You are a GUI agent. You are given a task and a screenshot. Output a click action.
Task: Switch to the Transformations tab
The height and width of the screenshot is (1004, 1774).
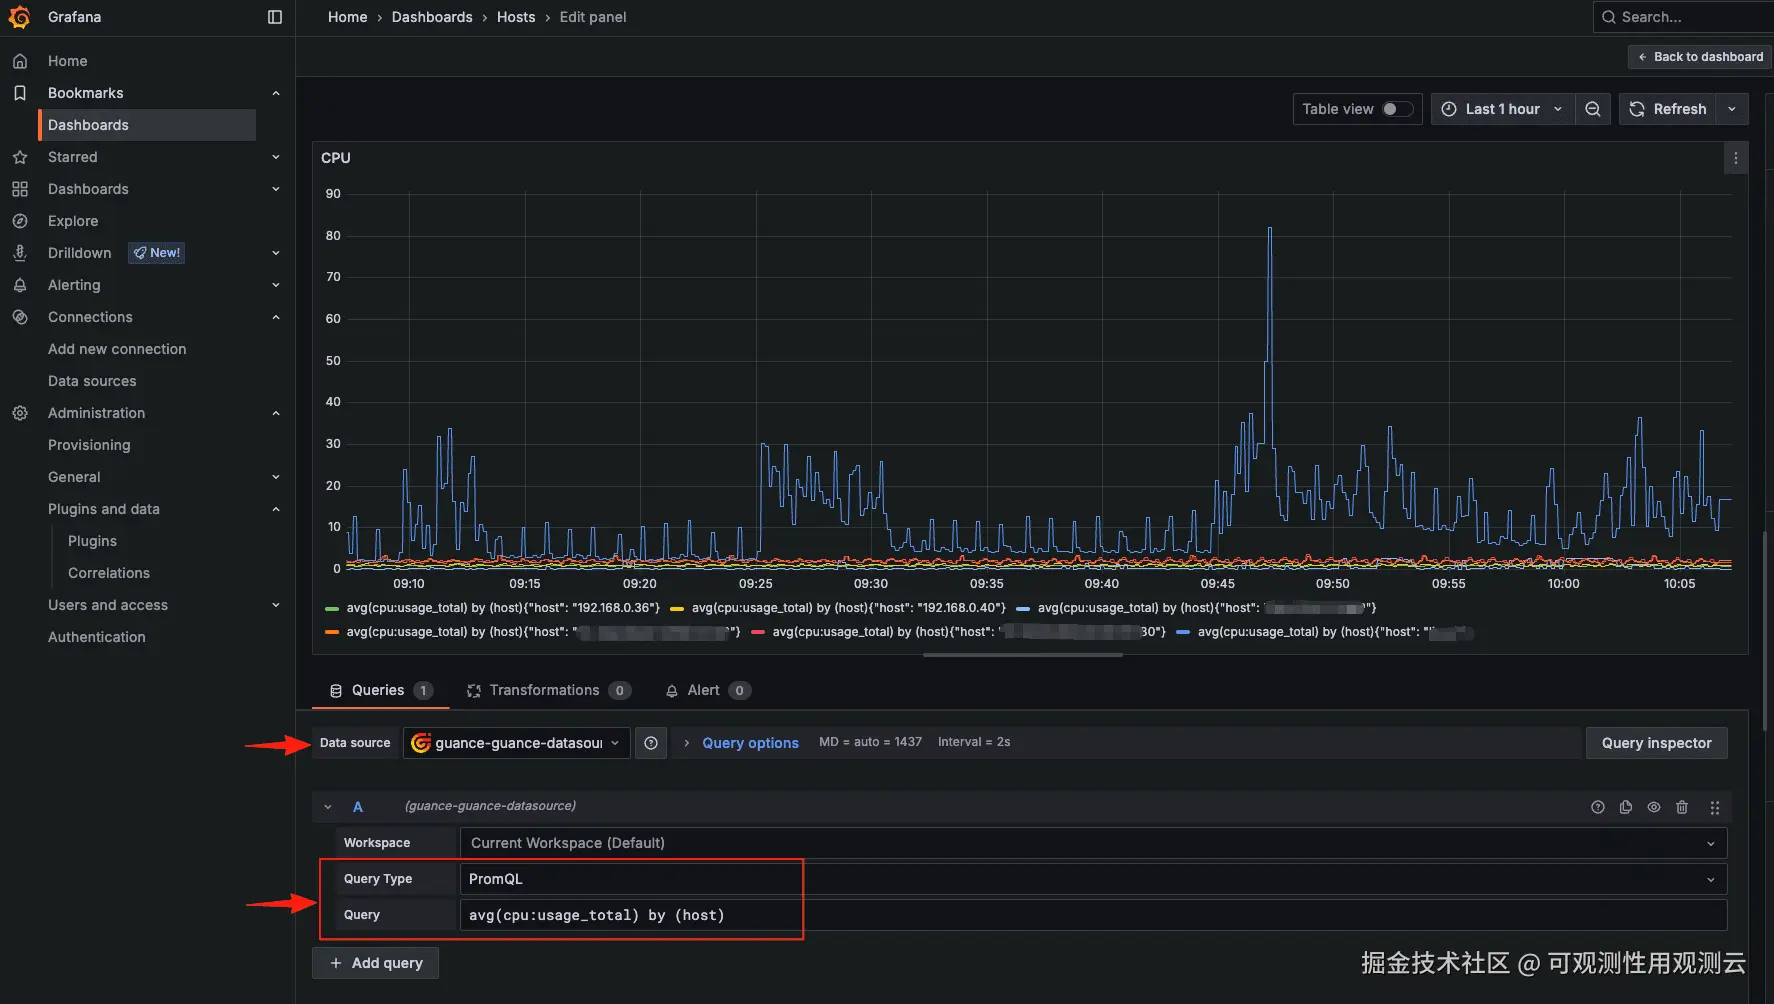tap(544, 690)
